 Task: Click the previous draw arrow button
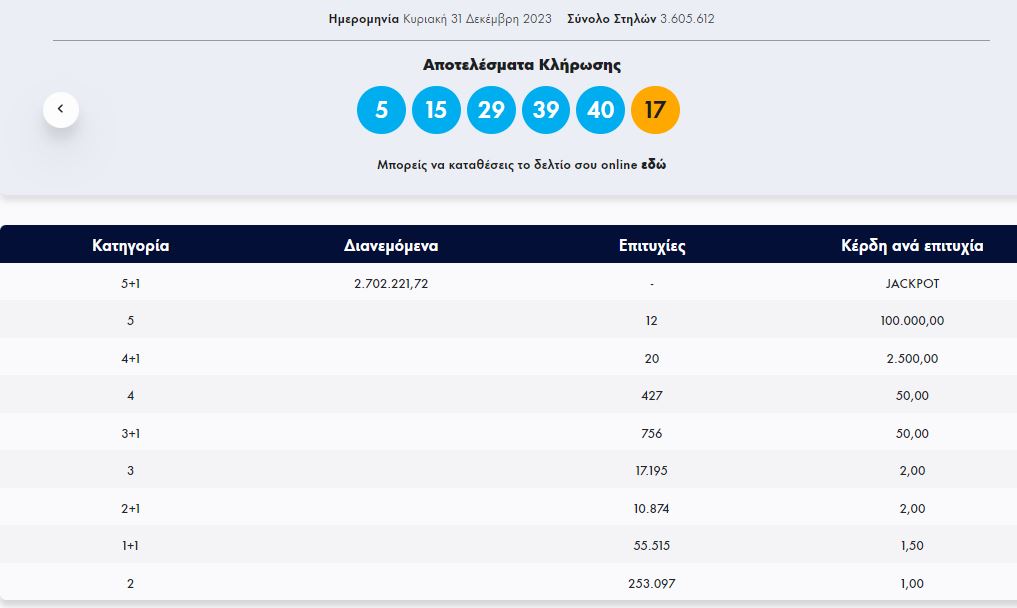pyautogui.click(x=61, y=109)
